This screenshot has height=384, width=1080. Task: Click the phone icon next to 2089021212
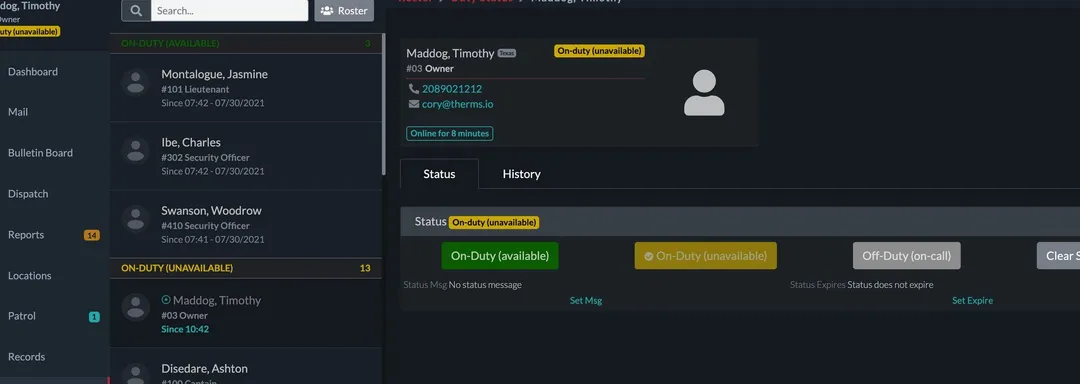click(413, 89)
